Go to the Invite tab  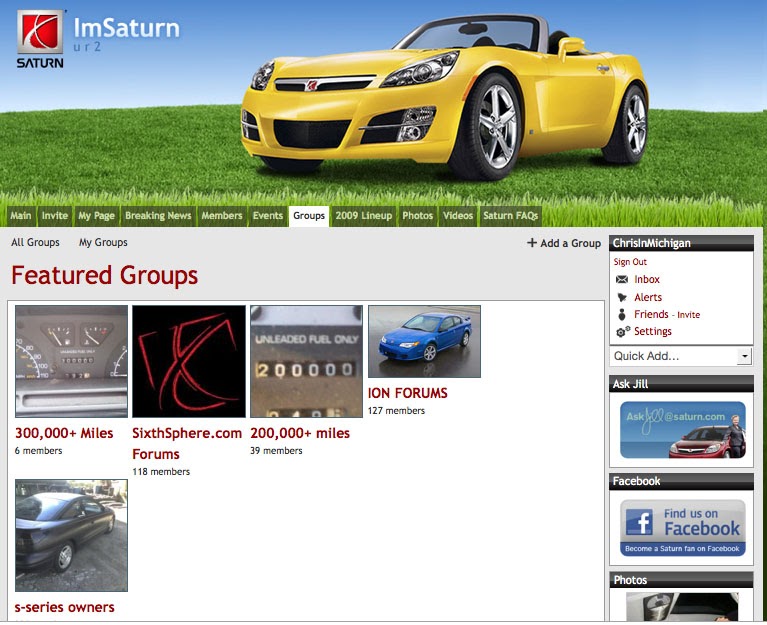[x=54, y=216]
